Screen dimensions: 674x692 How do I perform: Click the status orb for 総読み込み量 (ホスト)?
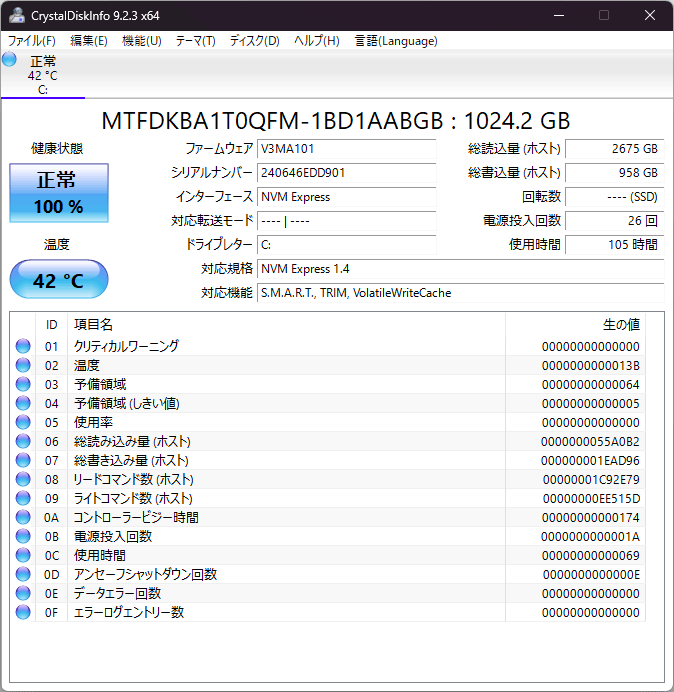(23, 441)
